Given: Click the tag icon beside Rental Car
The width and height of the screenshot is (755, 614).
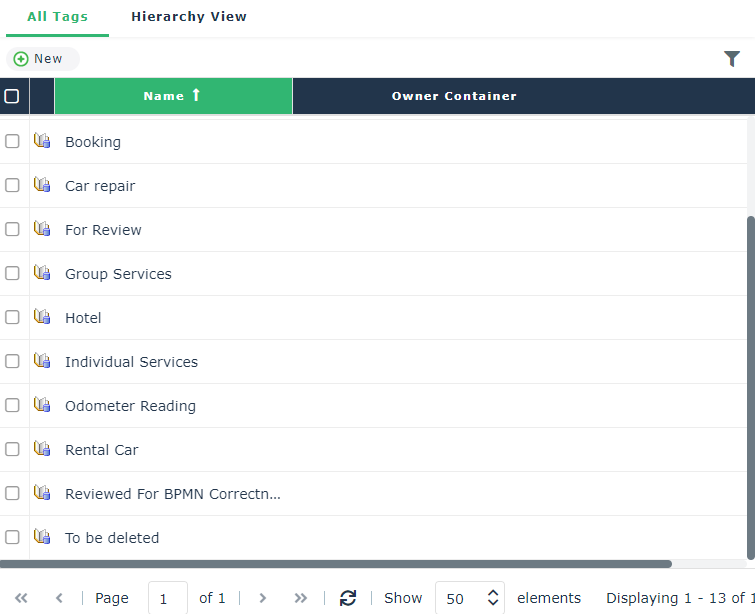Looking at the screenshot, I should [42, 449].
